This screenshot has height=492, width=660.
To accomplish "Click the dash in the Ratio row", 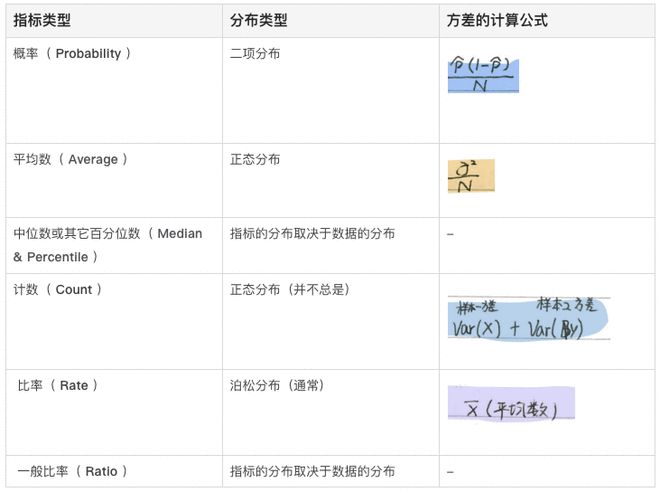I will click(x=450, y=471).
